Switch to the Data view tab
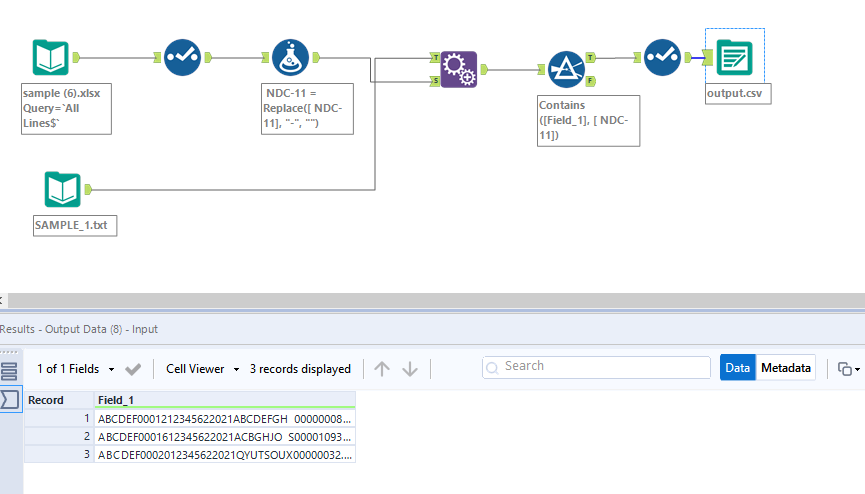This screenshot has height=494, width=865. (738, 368)
